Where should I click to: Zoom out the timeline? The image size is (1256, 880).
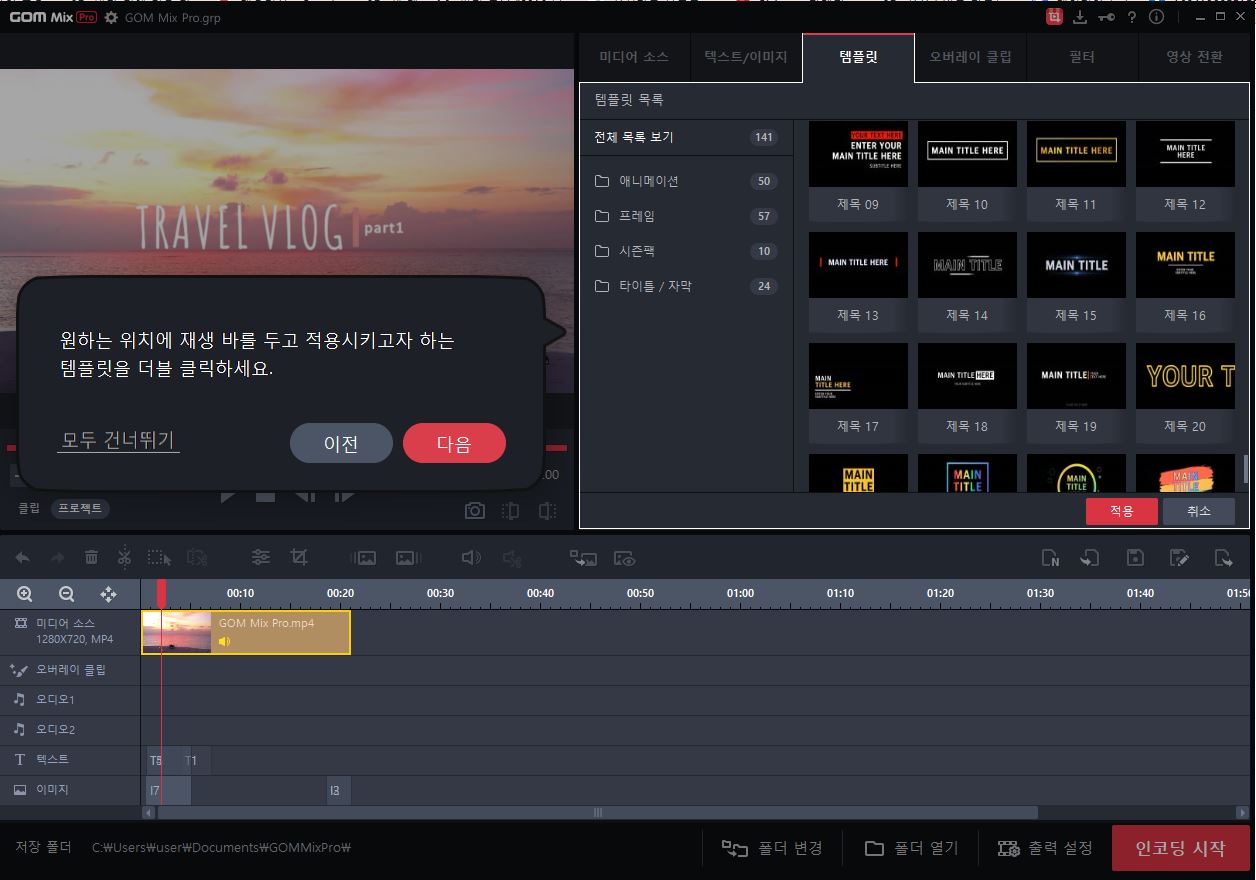(67, 594)
